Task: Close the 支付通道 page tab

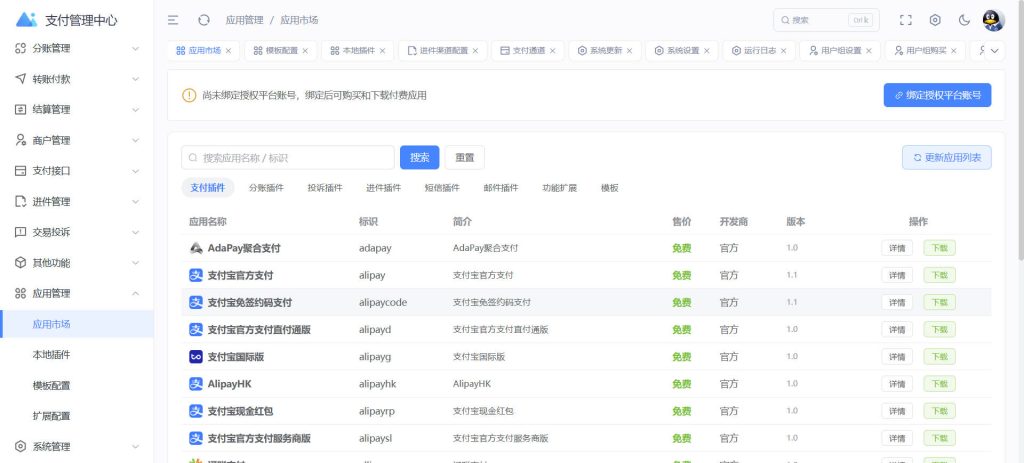Action: 552,51
